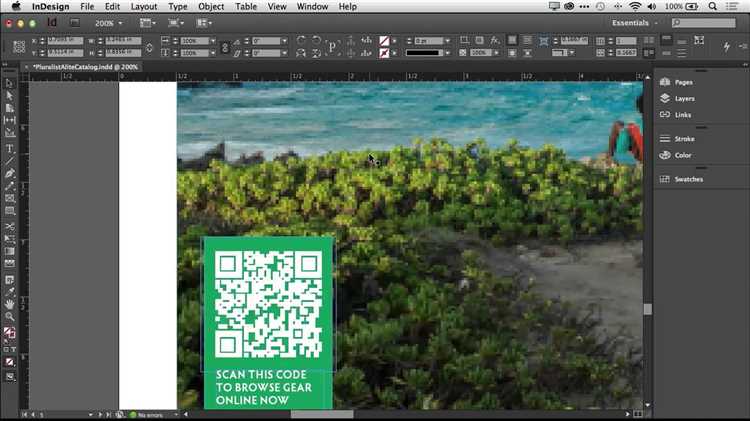750x421 pixels.
Task: Select the Type tool
Action: point(9,149)
